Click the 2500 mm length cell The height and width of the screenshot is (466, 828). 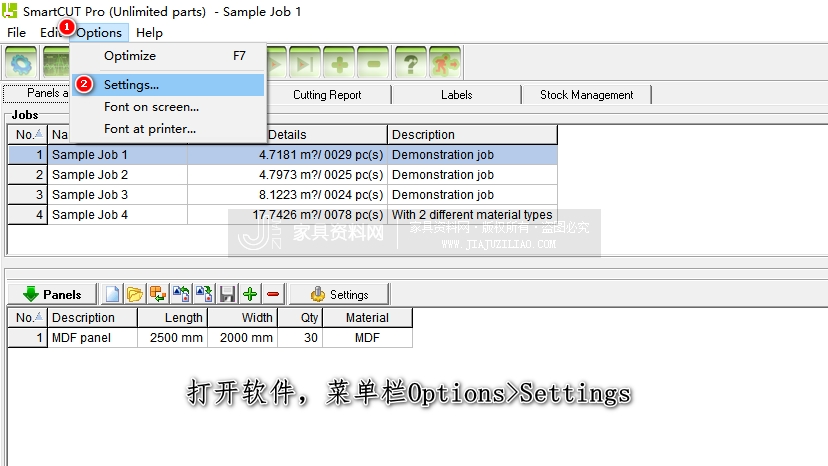(173, 338)
